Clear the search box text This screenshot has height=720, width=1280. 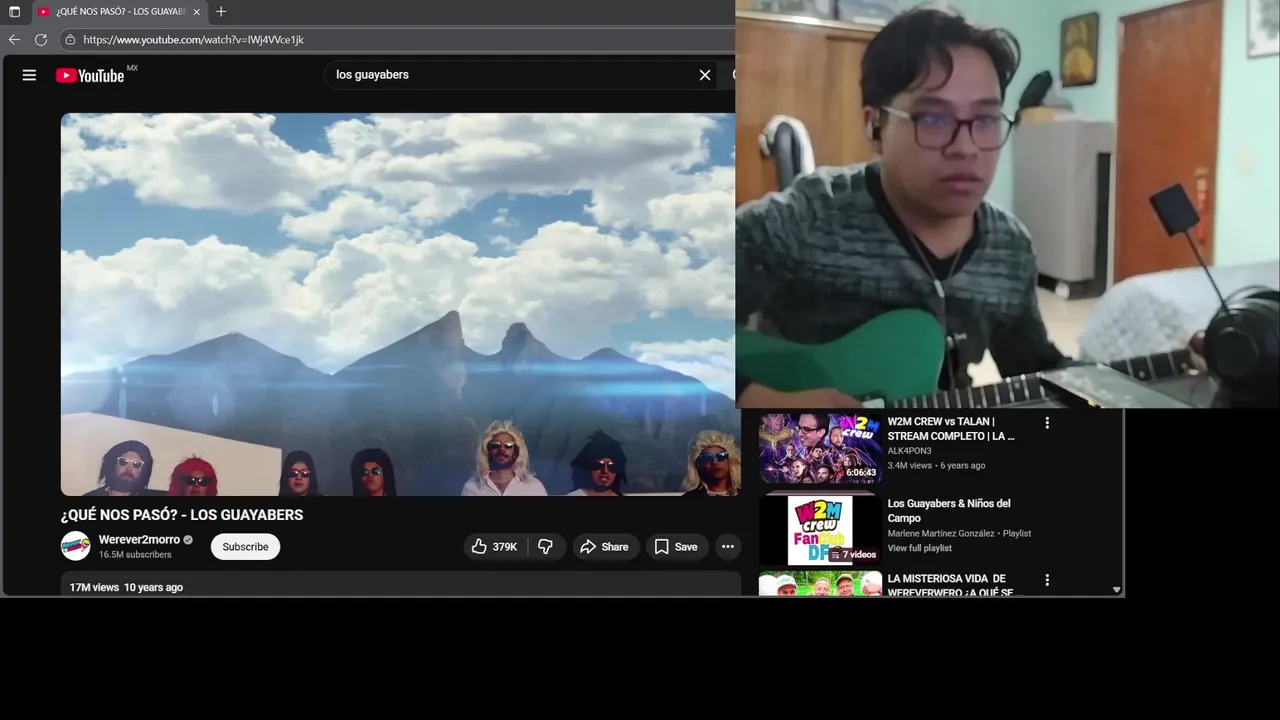point(705,75)
